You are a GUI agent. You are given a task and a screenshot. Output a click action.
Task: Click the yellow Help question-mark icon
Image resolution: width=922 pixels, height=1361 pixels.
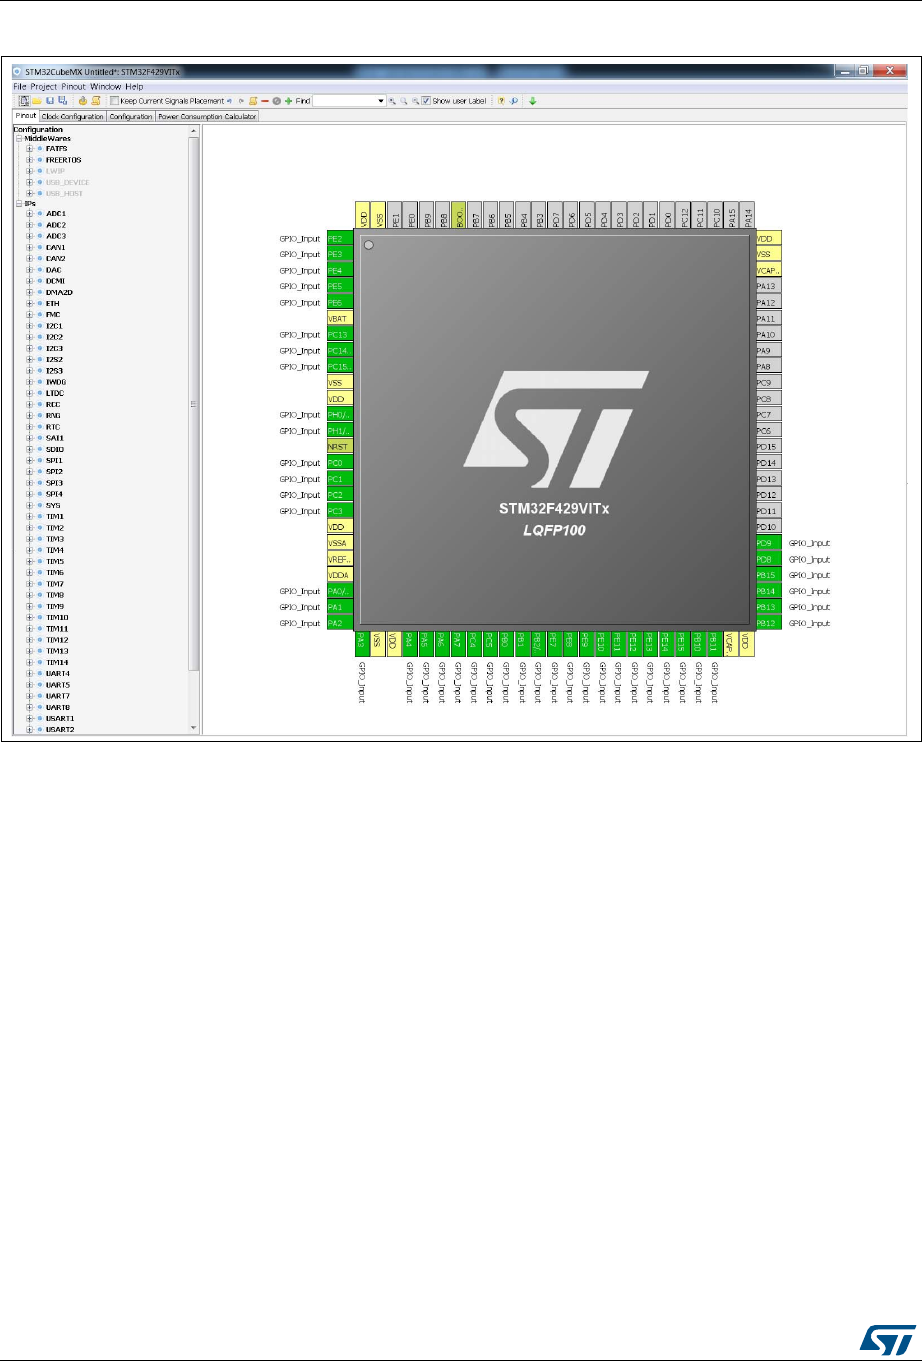click(501, 101)
